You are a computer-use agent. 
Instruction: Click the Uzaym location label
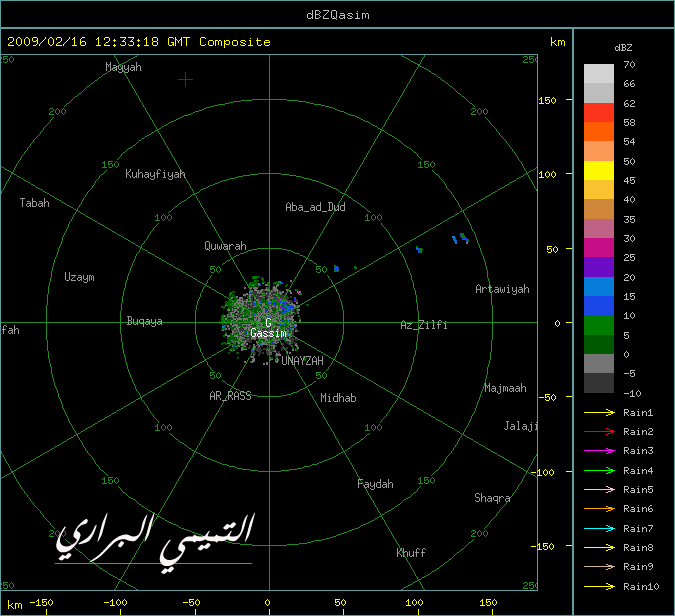coord(79,277)
